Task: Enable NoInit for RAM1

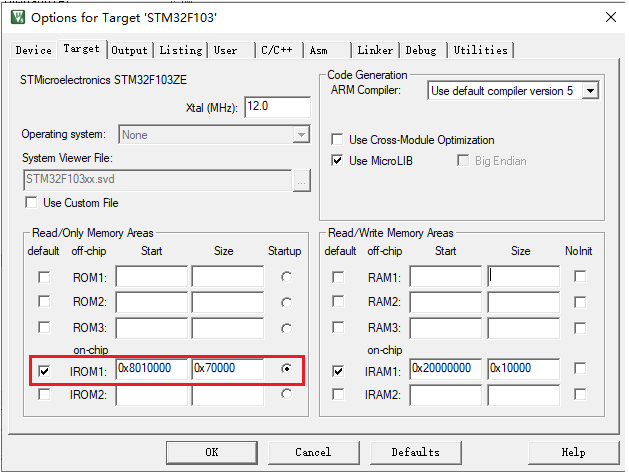Action: pos(580,276)
